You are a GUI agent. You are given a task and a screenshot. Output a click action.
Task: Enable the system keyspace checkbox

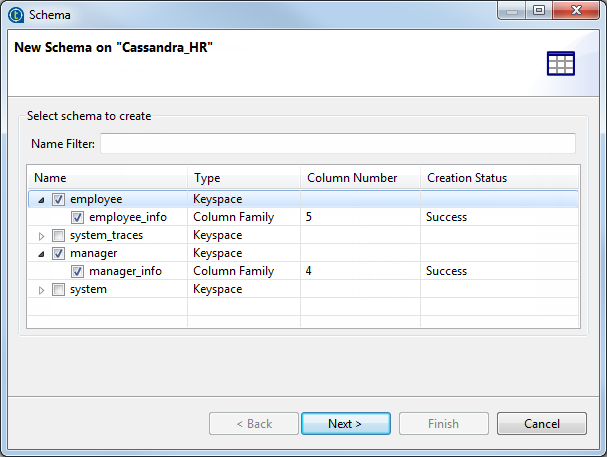[x=58, y=289]
